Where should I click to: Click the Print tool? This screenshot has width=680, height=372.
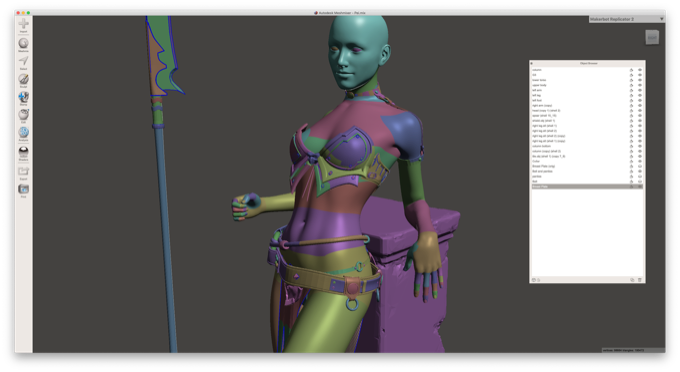pos(23,191)
